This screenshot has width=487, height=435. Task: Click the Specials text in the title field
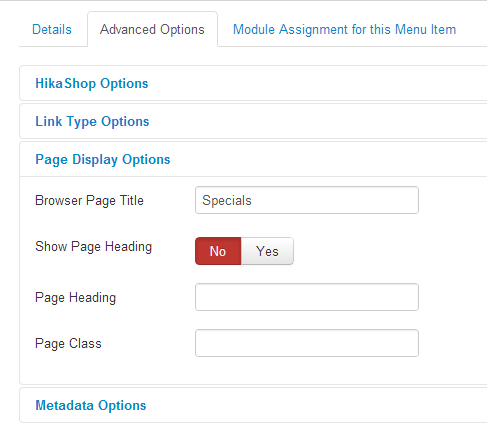point(227,200)
